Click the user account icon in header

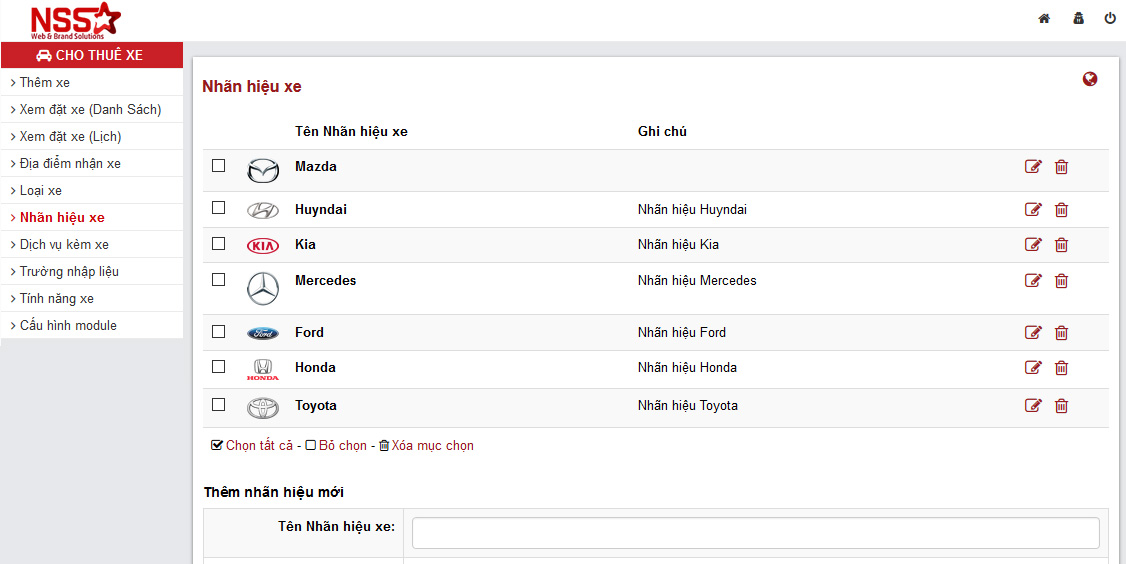tap(1078, 18)
